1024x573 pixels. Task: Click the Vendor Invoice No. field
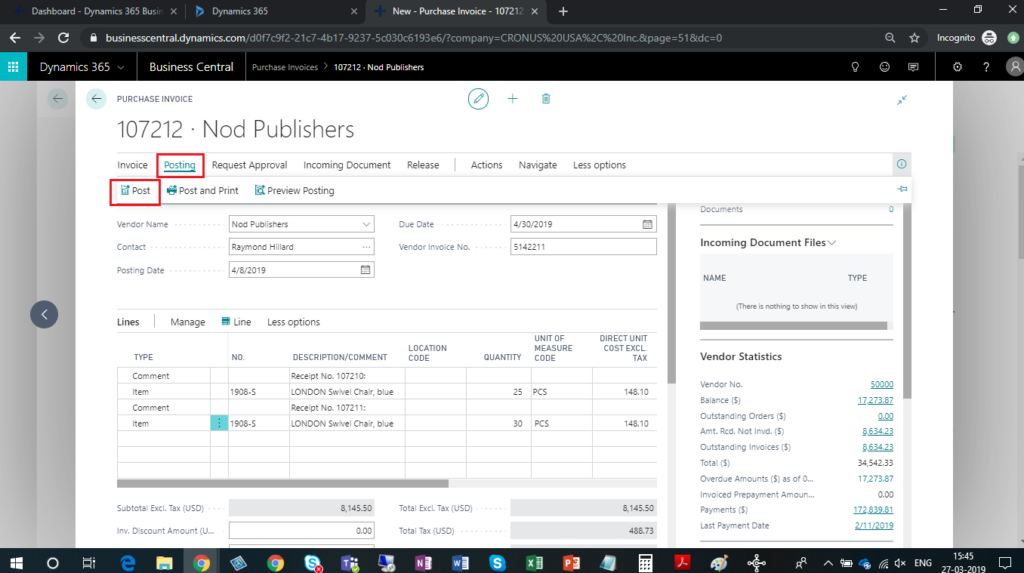tap(583, 247)
